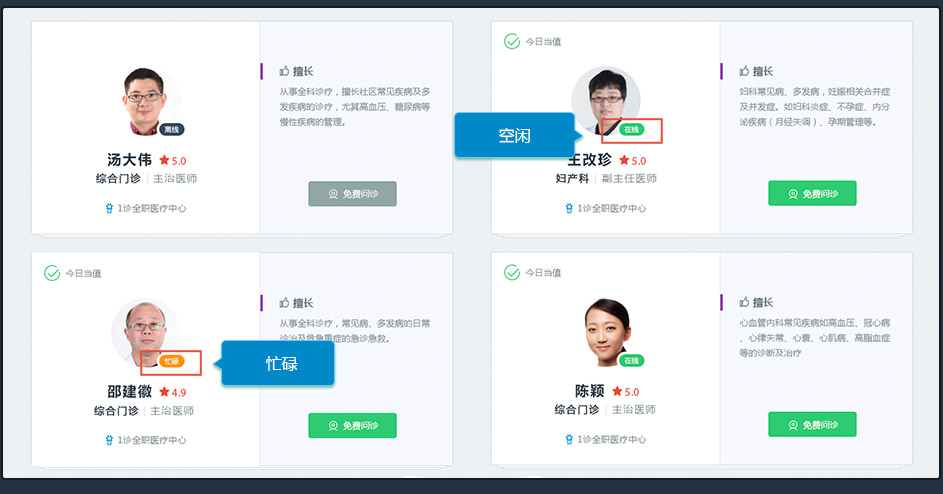Click the 在线 status badge on 王改珍
The height and width of the screenshot is (494, 943).
coord(631,129)
